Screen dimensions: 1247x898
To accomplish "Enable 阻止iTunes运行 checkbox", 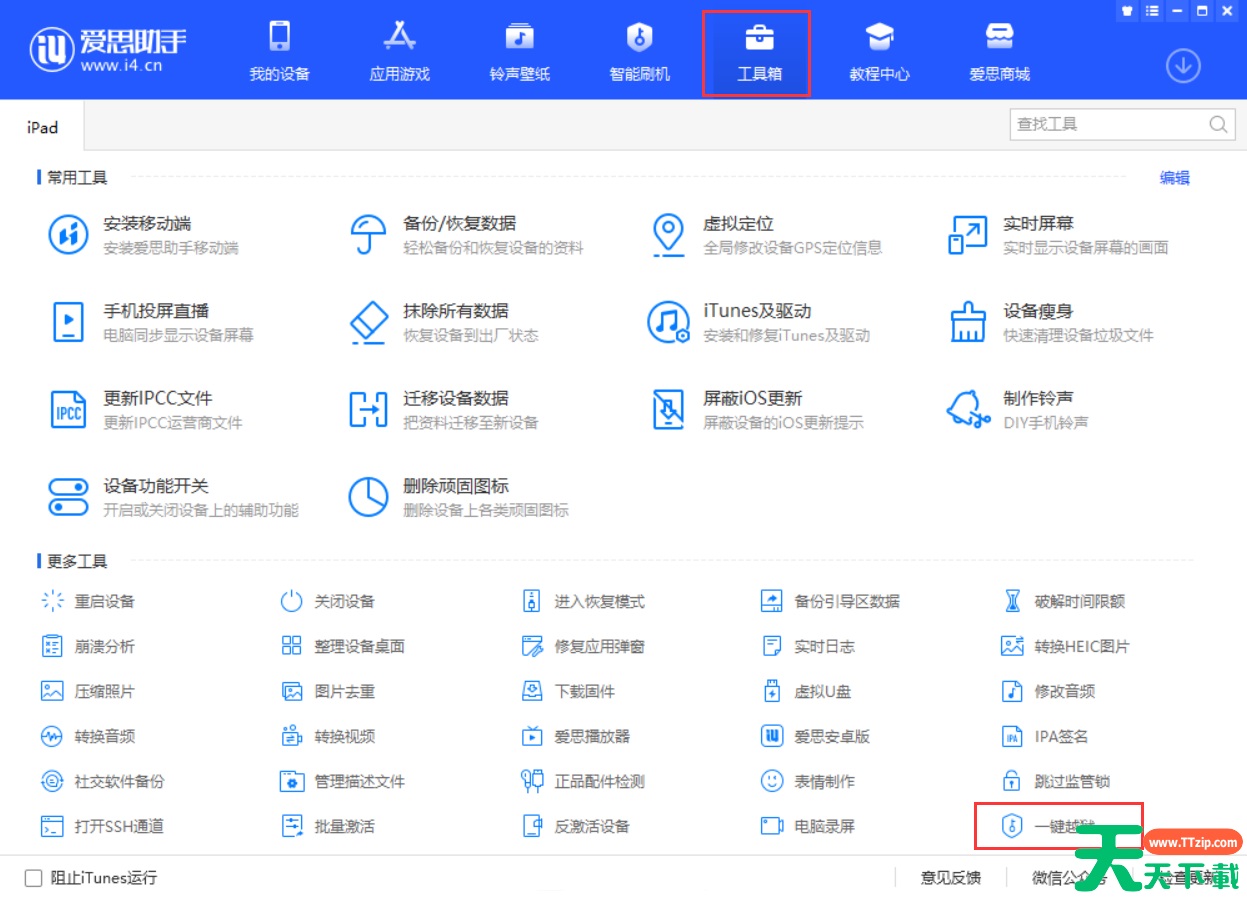I will [34, 878].
